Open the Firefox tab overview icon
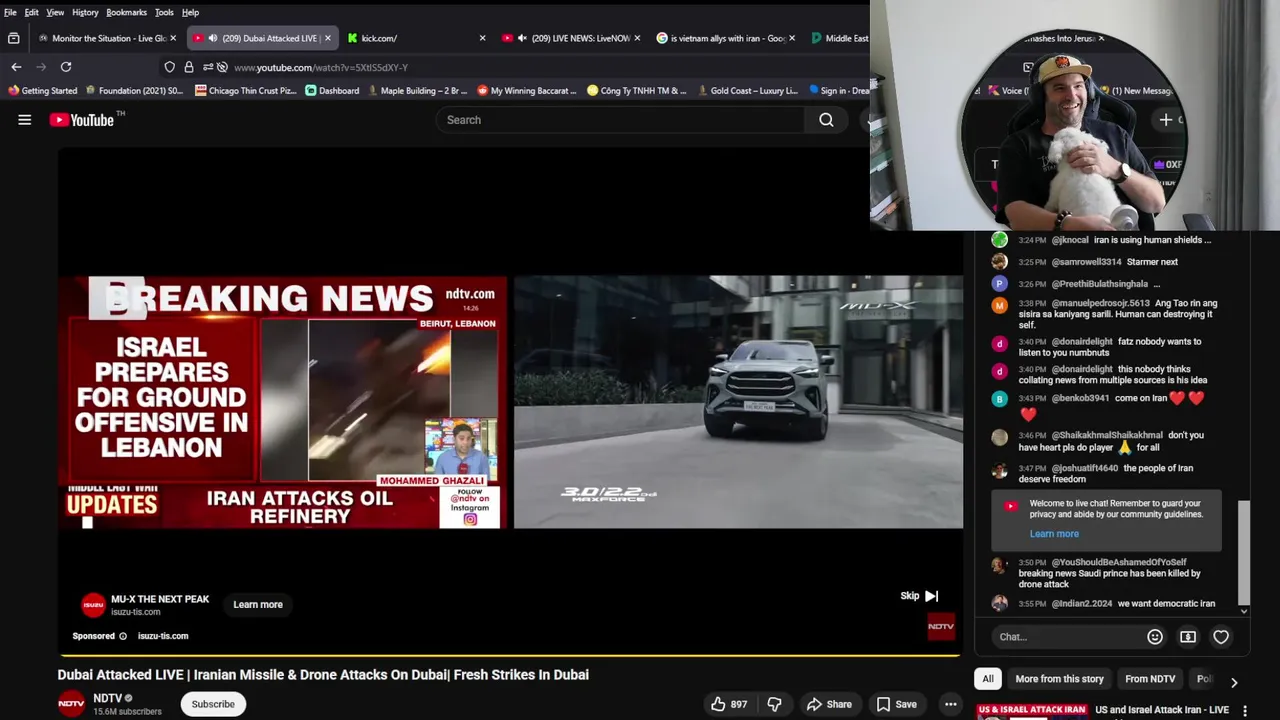1280x720 pixels. (13, 38)
